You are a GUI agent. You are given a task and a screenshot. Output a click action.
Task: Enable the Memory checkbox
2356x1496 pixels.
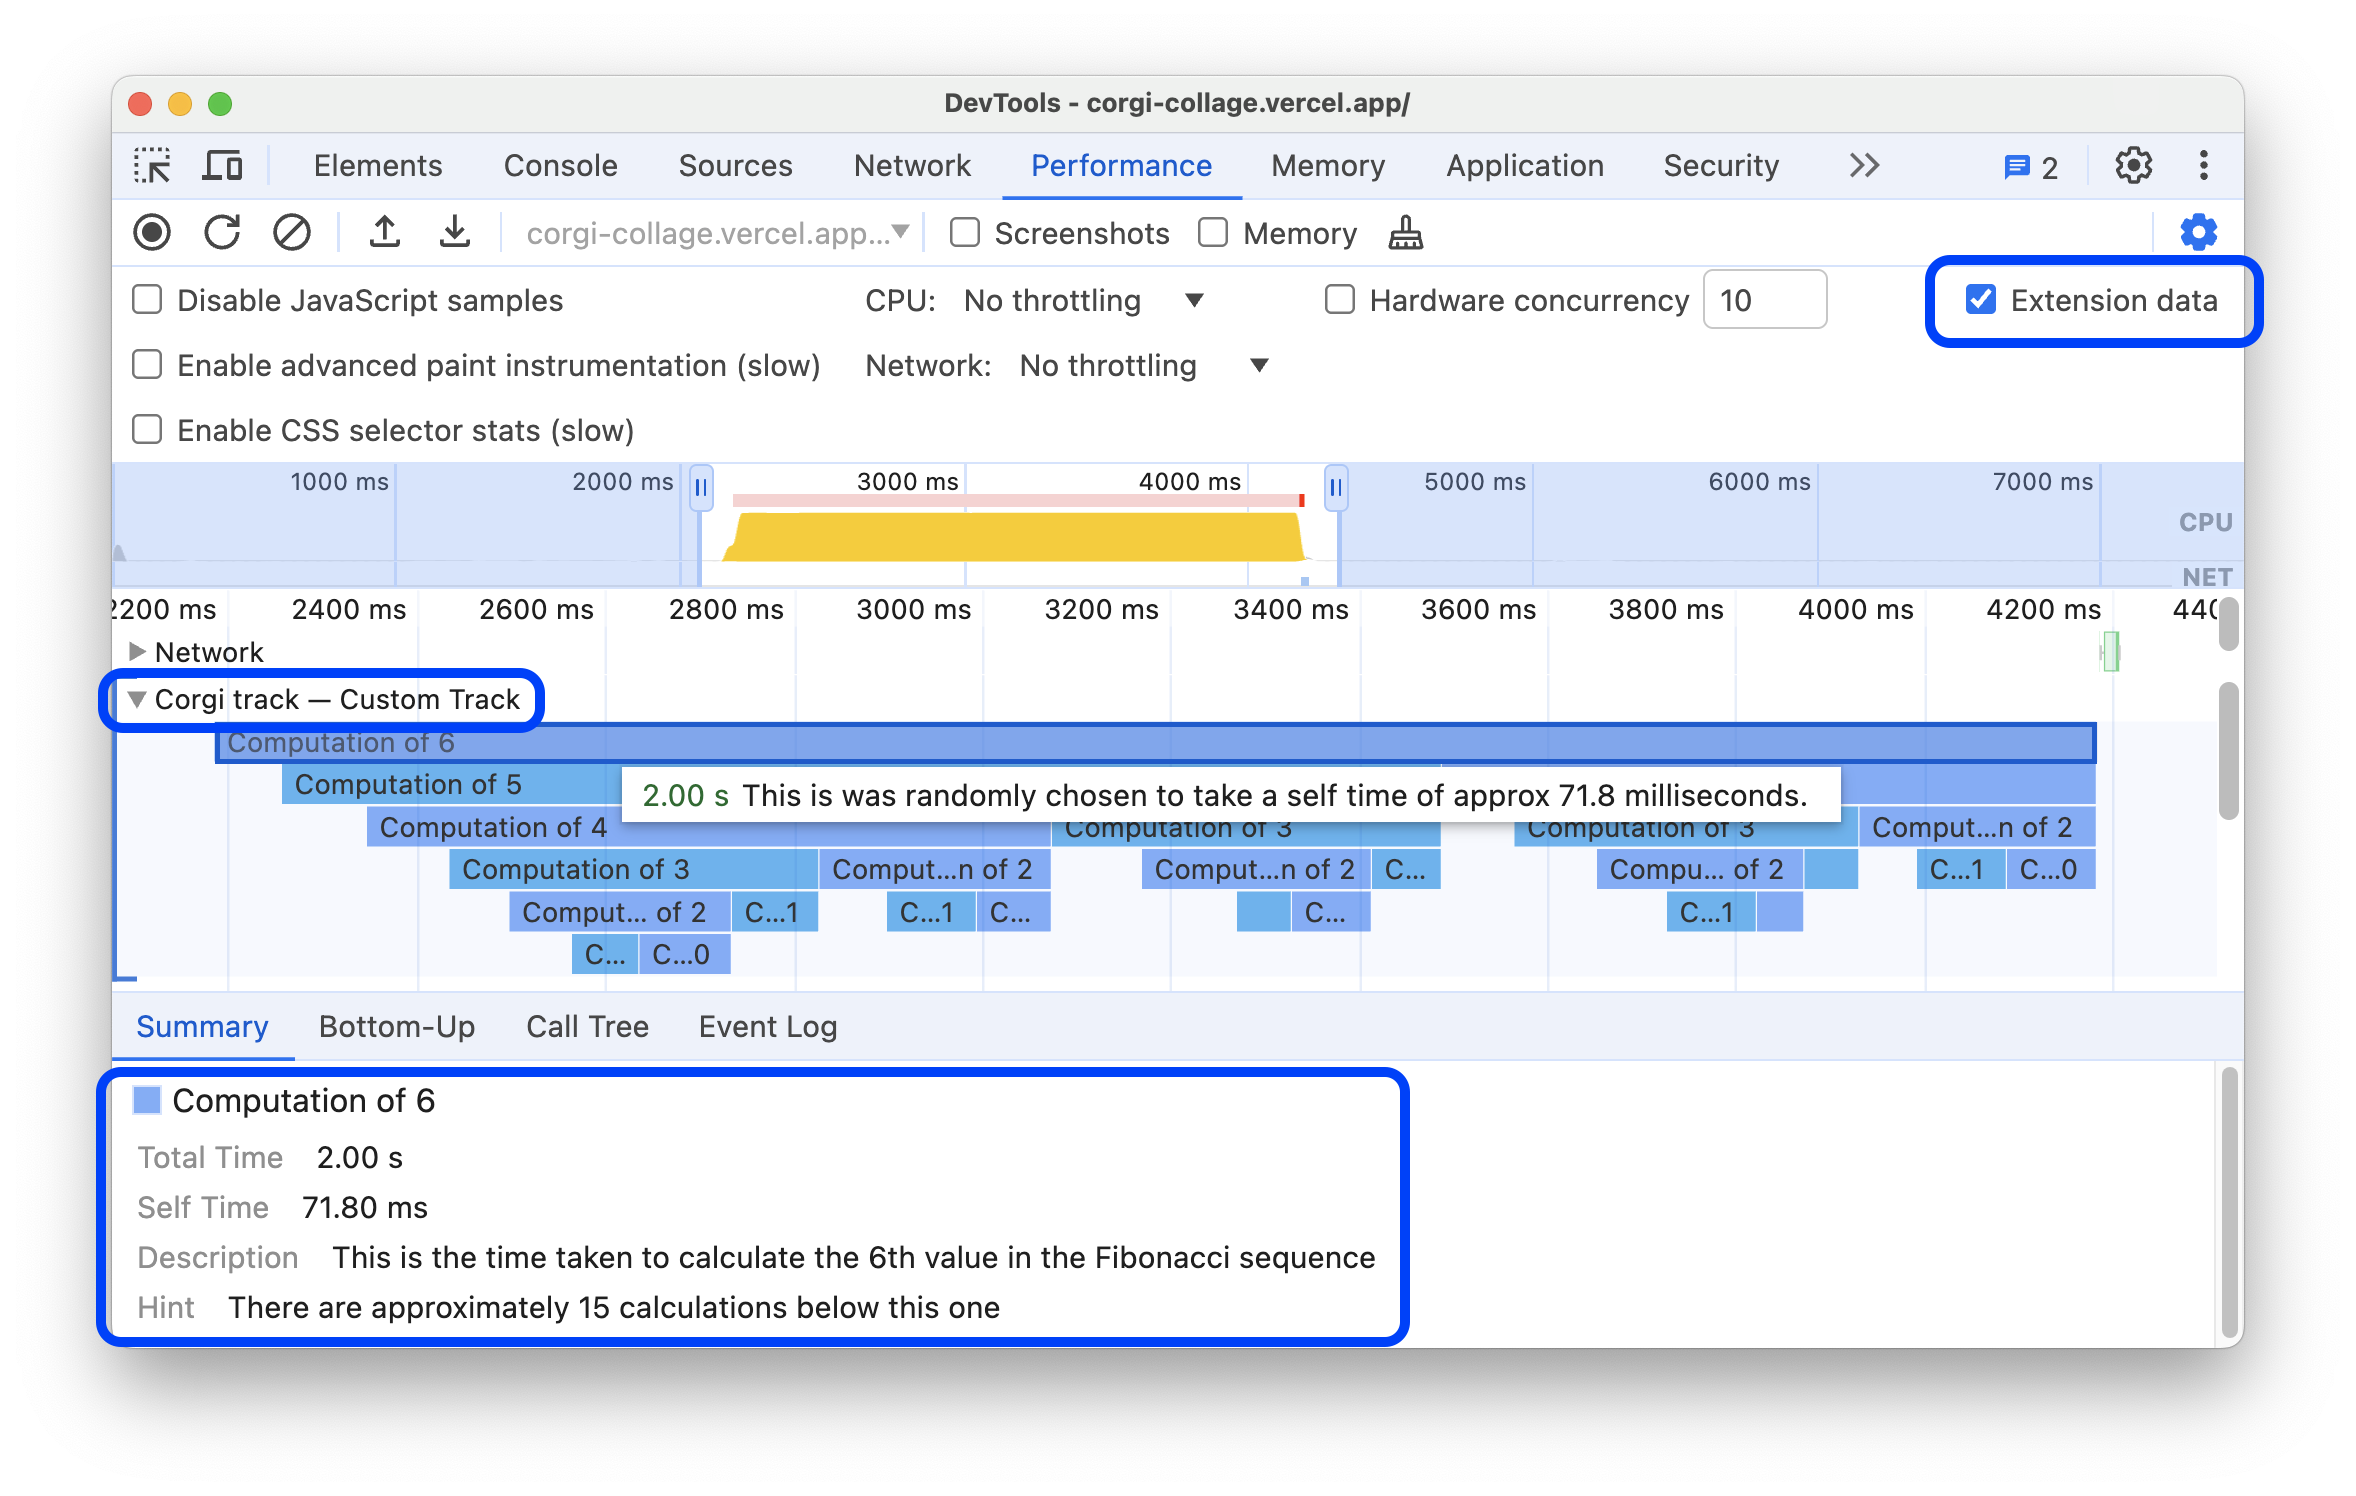click(x=1214, y=234)
